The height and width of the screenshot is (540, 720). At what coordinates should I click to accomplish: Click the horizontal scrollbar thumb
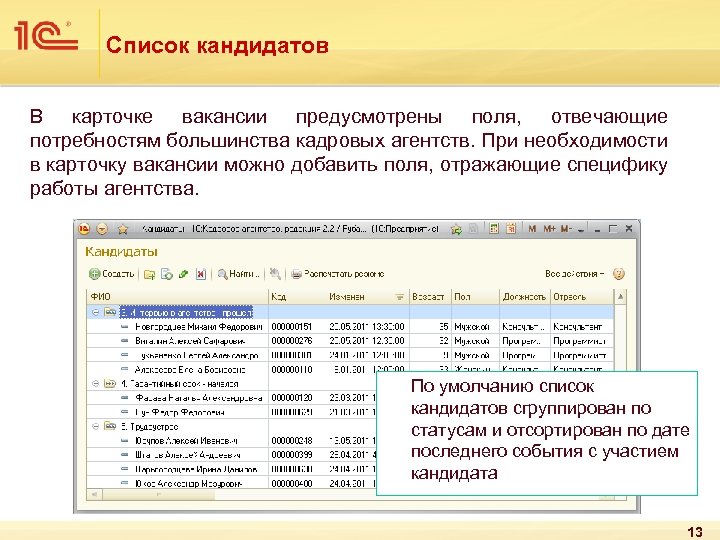pos(159,495)
